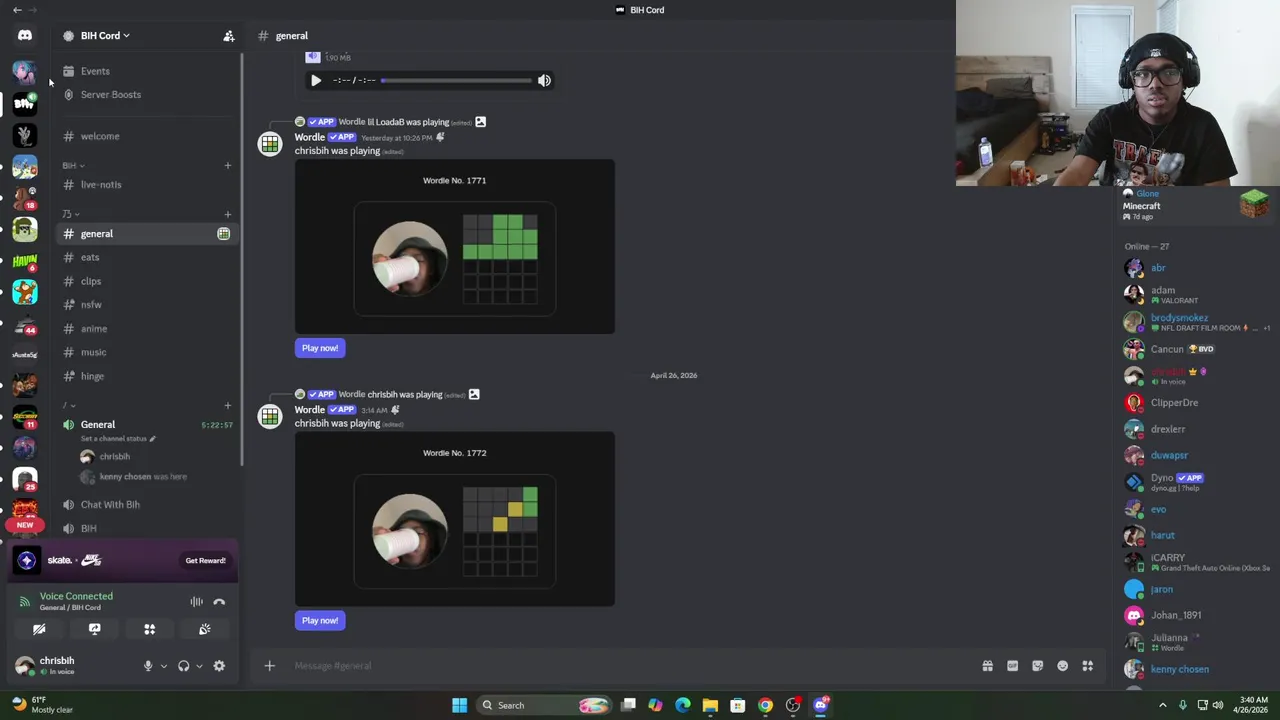Click the Wordle app avatar on the 3:14 AM message
Viewport: 1280px width, 720px height.
tap(270, 417)
